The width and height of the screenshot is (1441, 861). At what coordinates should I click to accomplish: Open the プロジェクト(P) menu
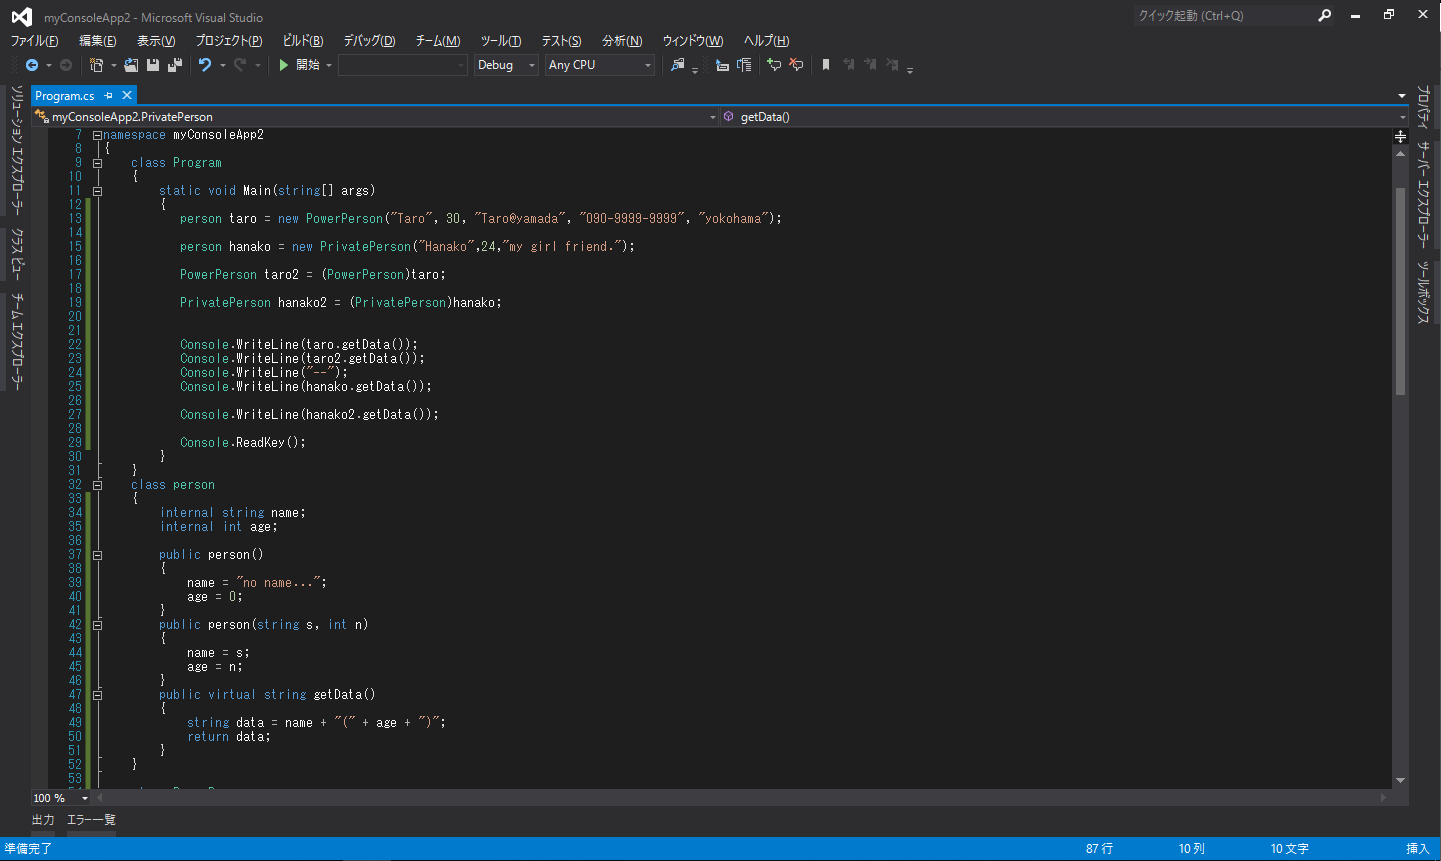click(229, 41)
